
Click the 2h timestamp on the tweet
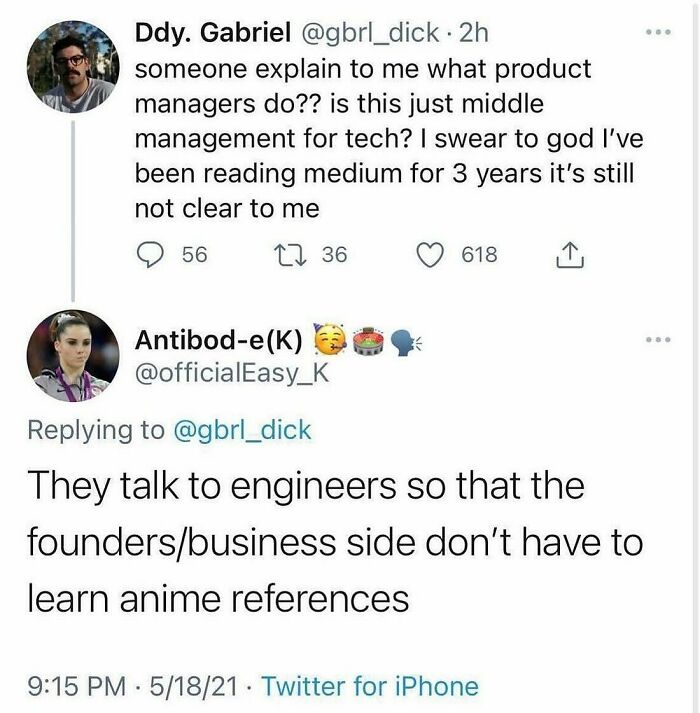pos(471,33)
